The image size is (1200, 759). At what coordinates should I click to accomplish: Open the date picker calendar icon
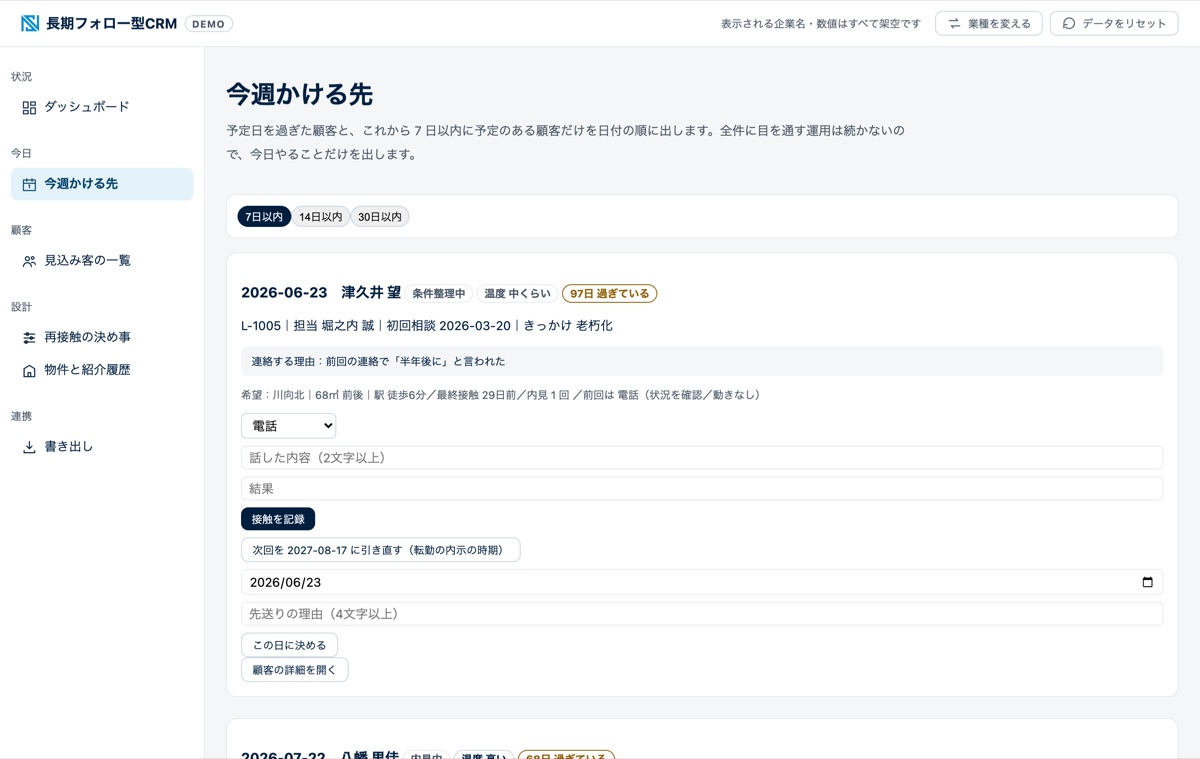pyautogui.click(x=1147, y=582)
